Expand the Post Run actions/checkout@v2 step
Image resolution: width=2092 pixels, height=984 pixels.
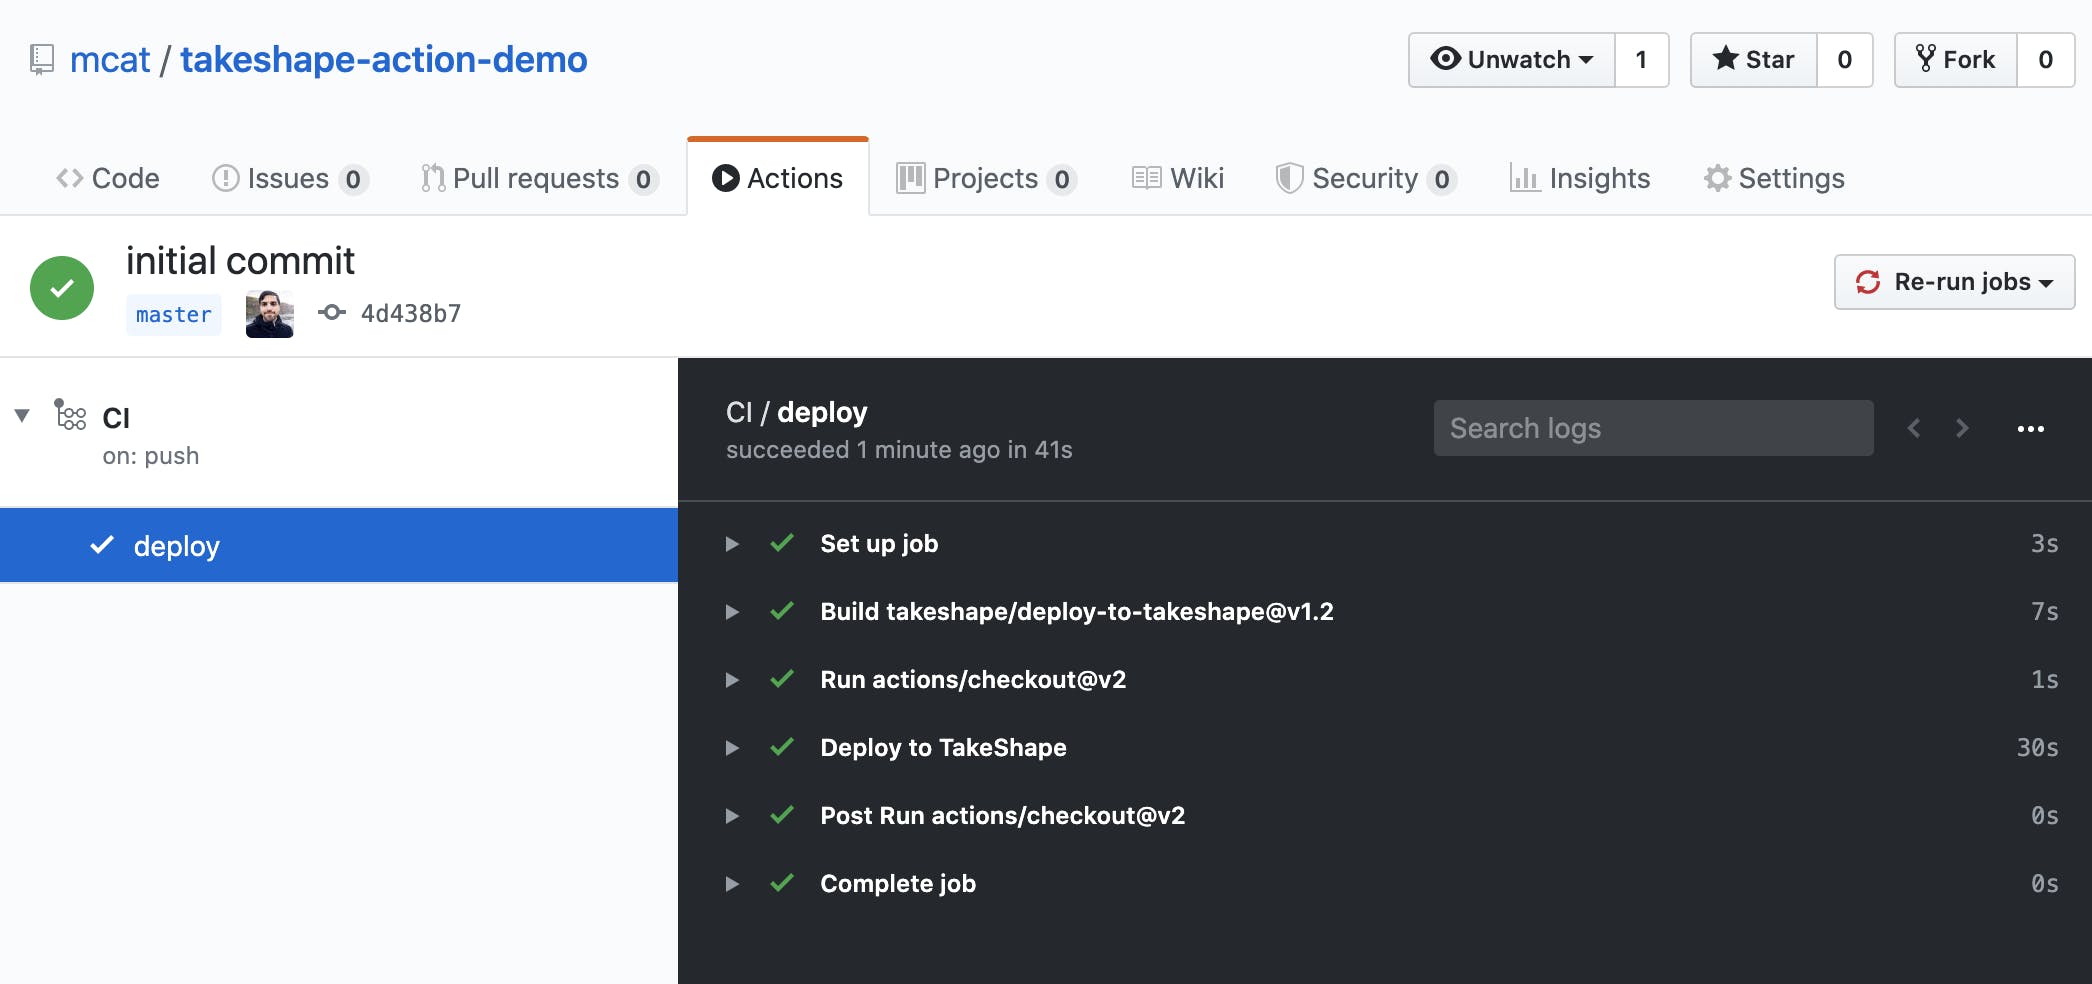[x=732, y=816]
